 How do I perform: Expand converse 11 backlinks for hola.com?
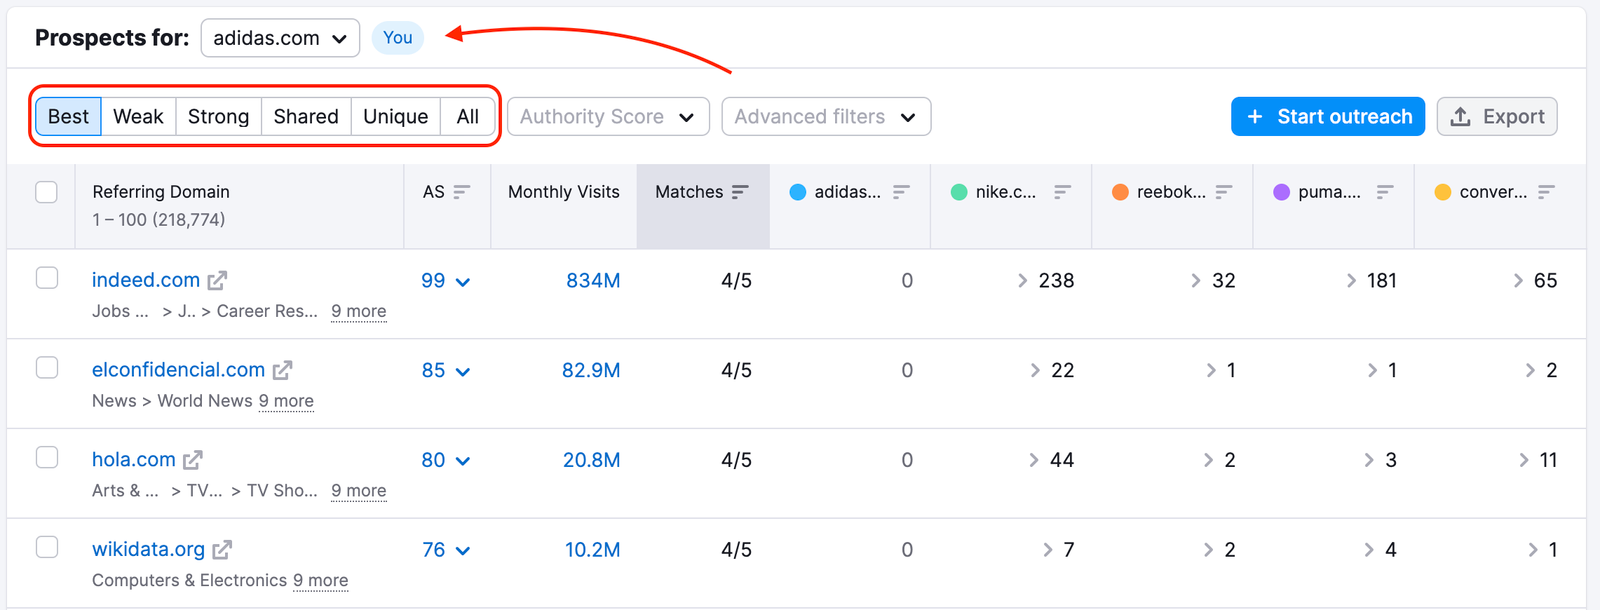pyautogui.click(x=1524, y=460)
